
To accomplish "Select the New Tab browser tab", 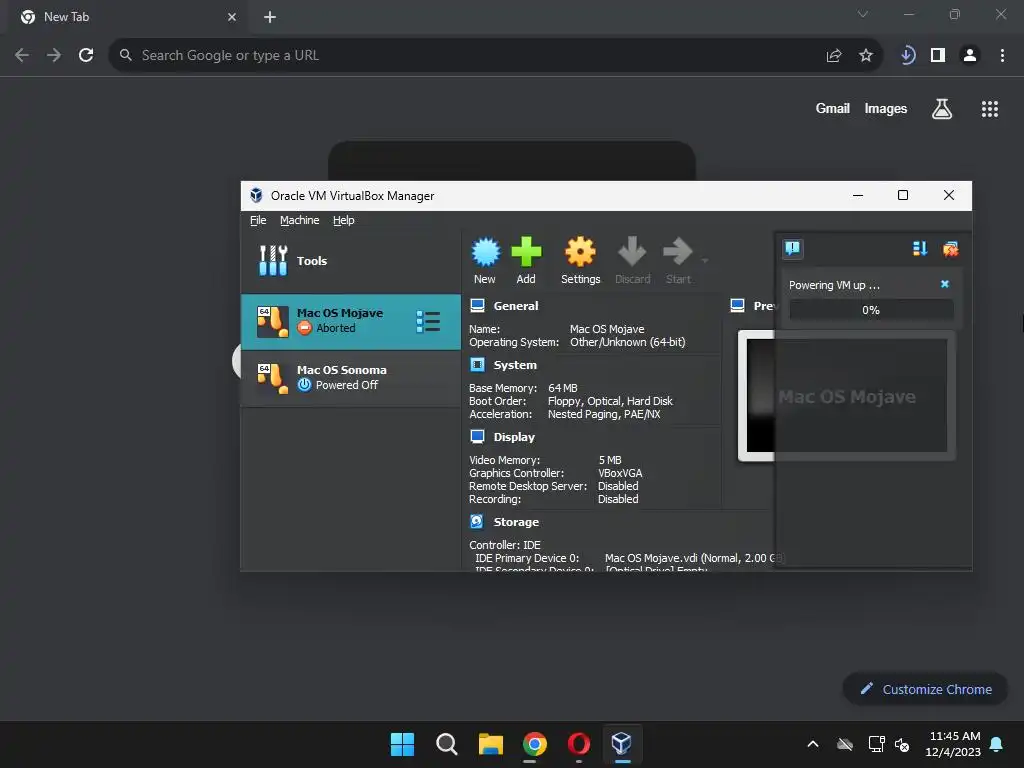I will 129,17.
